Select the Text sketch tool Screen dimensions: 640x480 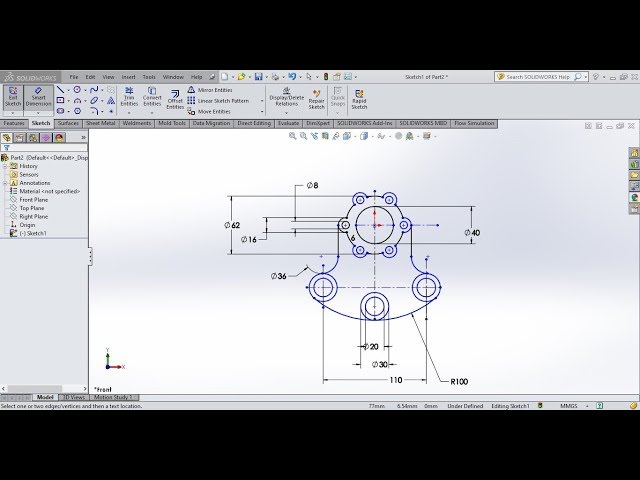click(111, 100)
